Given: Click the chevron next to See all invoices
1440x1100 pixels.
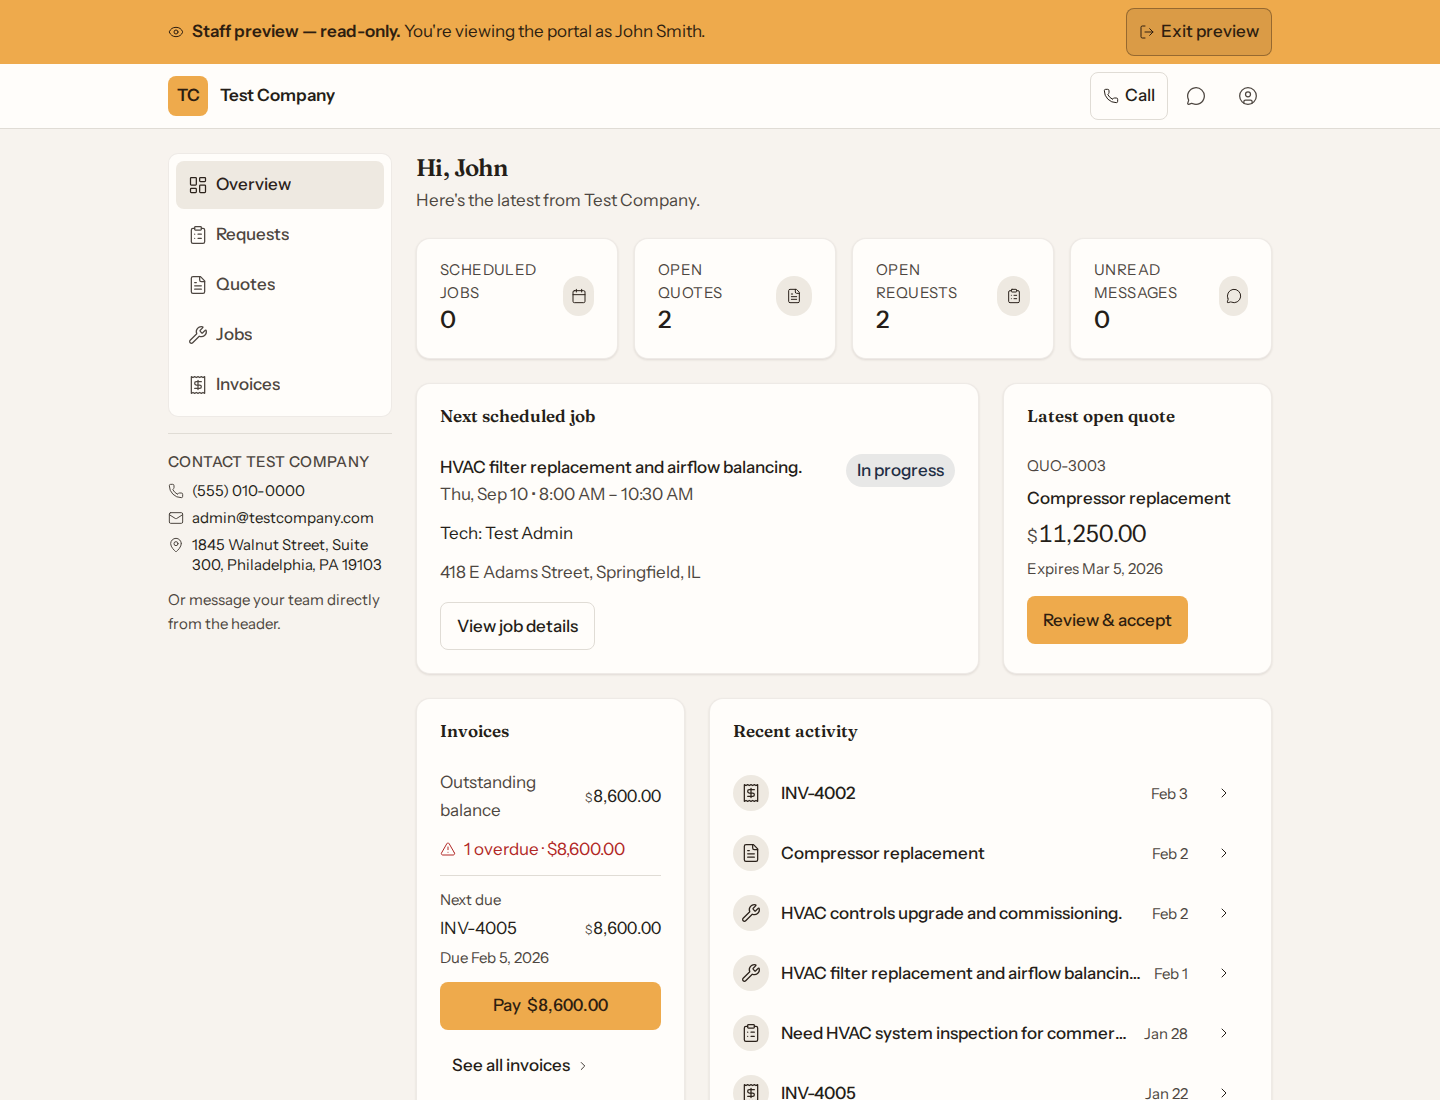Looking at the screenshot, I should point(583,1066).
